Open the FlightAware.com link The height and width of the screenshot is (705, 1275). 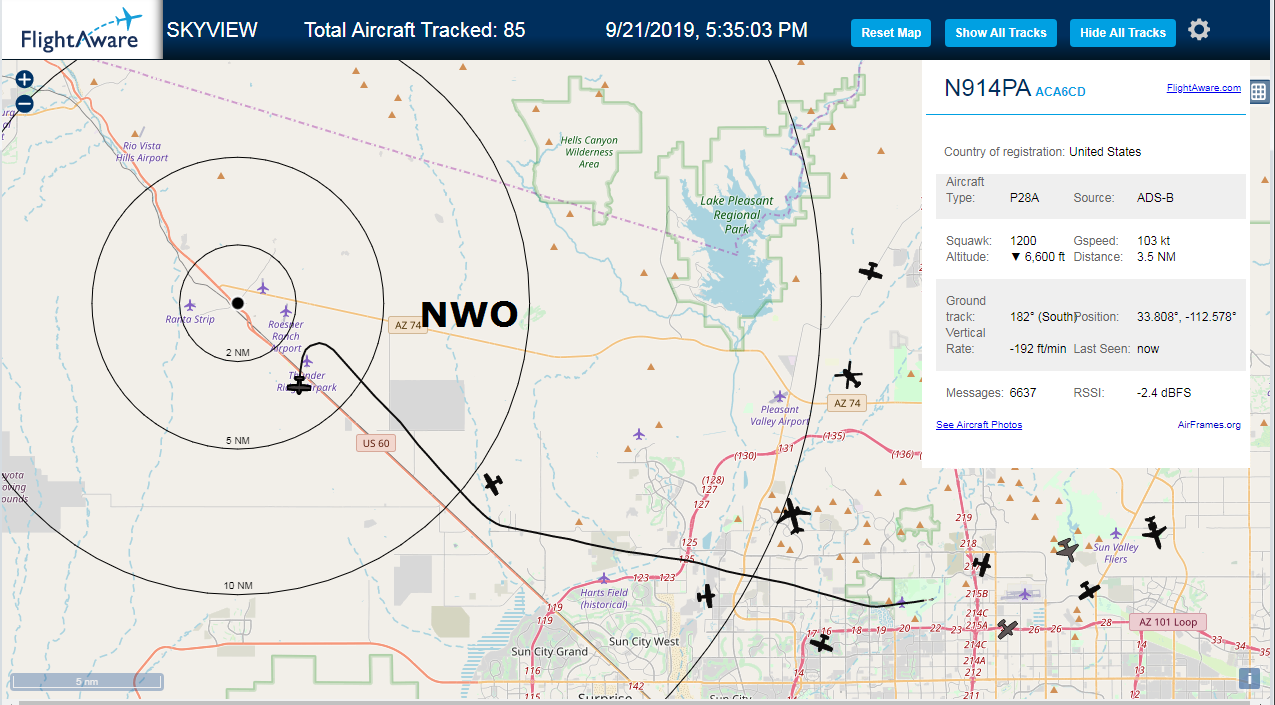point(1203,88)
